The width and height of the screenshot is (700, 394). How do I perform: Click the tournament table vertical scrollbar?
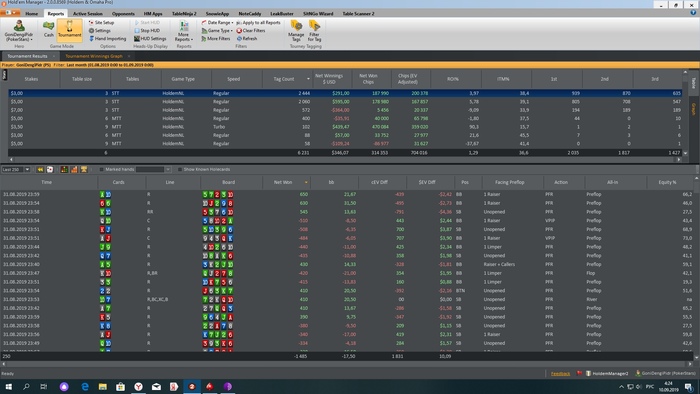tap(685, 112)
